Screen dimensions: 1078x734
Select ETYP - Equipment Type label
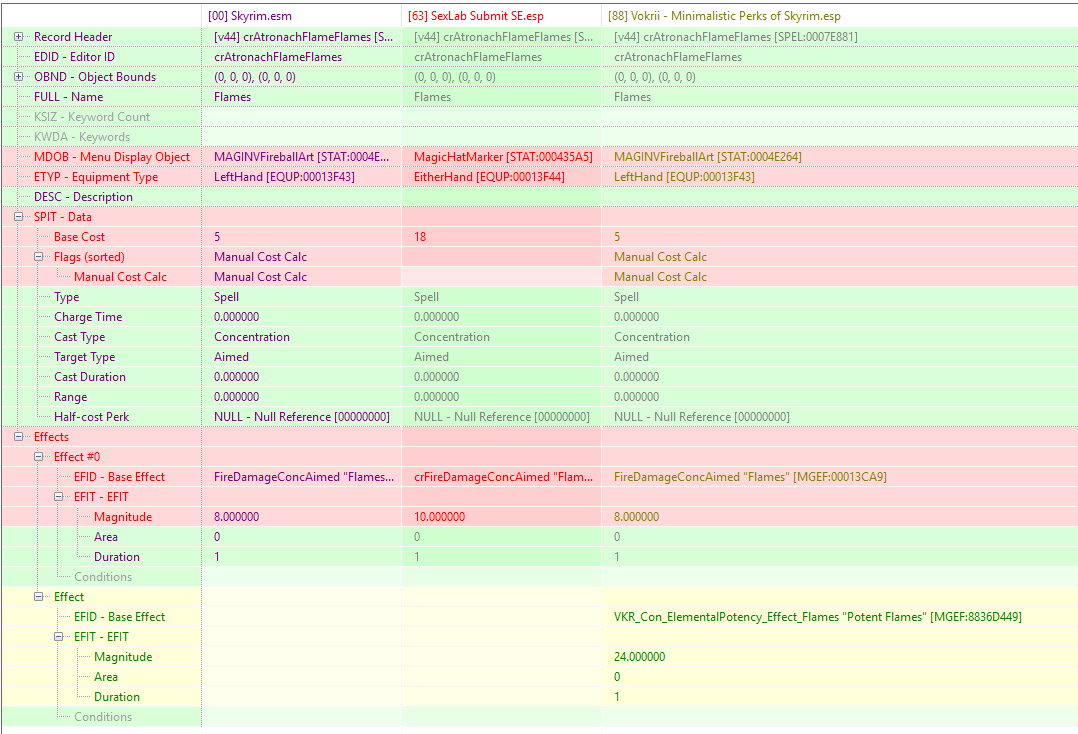point(96,177)
